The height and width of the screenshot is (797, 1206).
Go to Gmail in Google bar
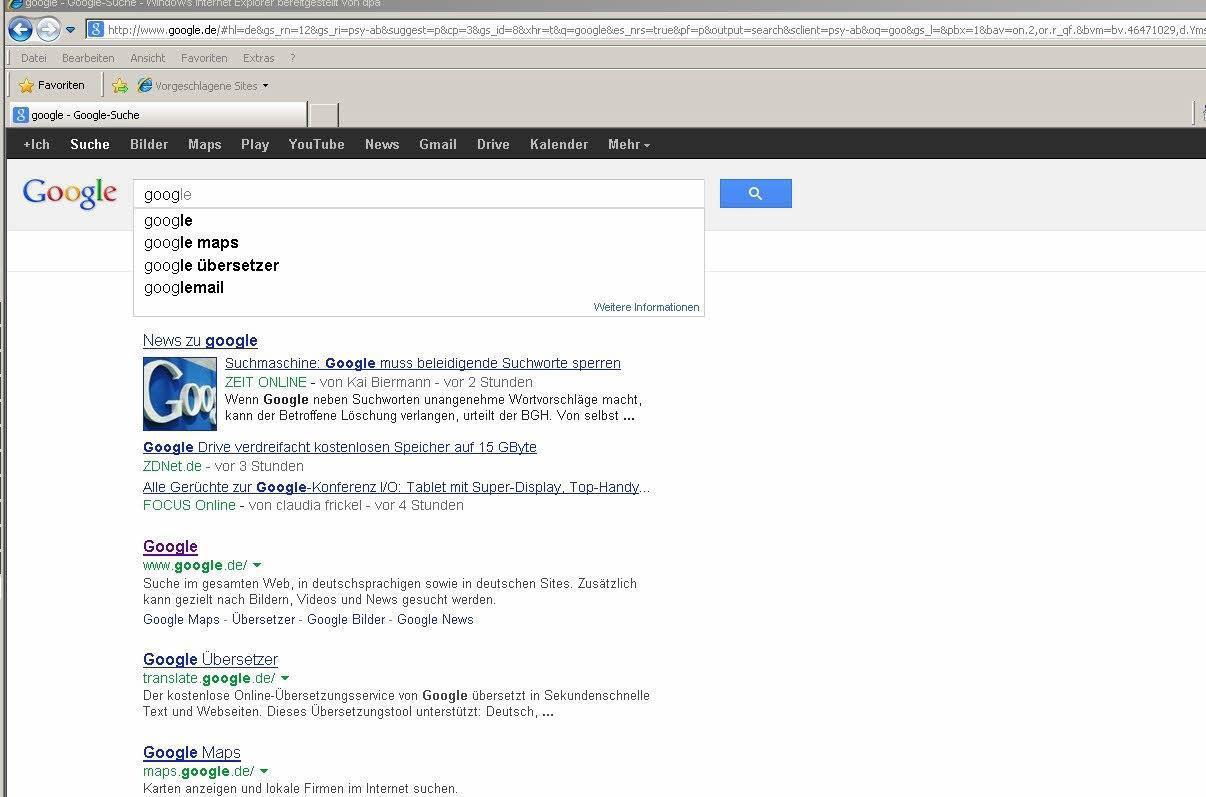438,144
